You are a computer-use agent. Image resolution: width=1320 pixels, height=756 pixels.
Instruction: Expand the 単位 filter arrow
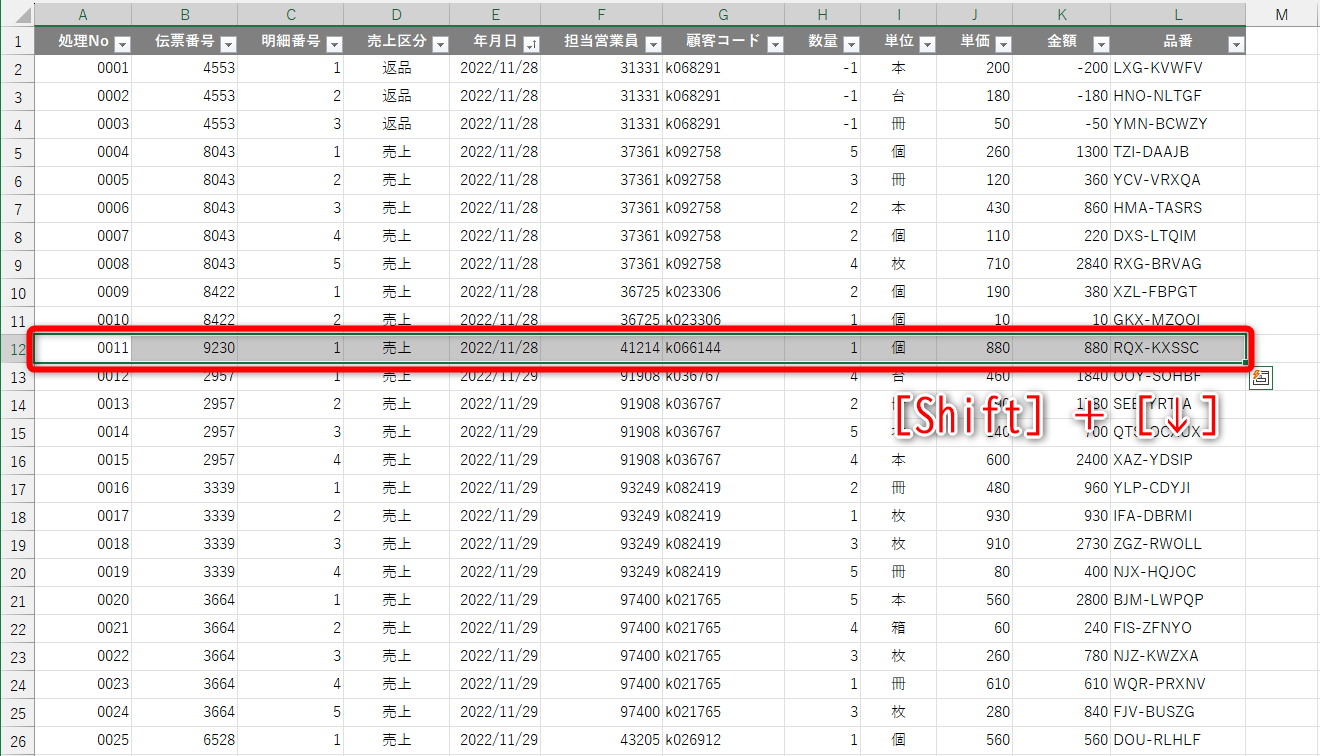coord(927,44)
